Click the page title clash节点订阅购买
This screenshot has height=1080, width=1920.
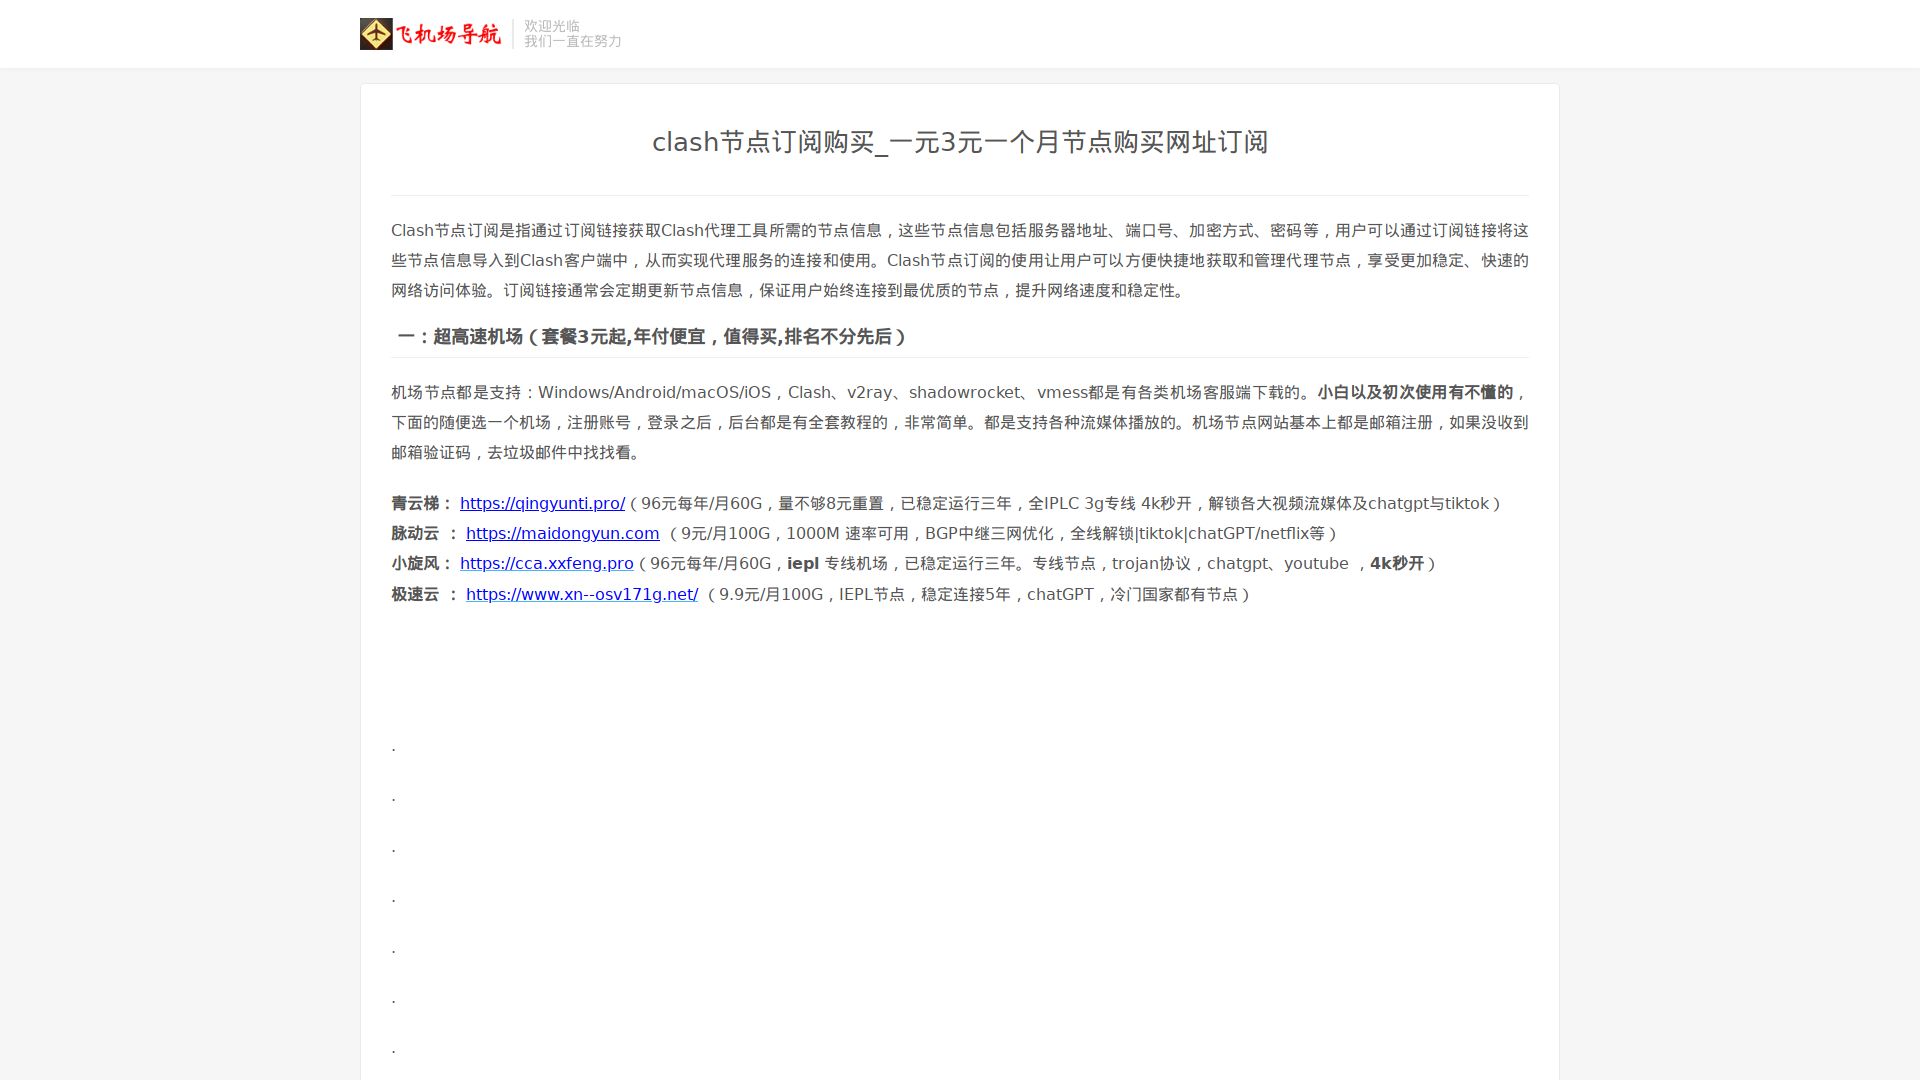click(960, 142)
